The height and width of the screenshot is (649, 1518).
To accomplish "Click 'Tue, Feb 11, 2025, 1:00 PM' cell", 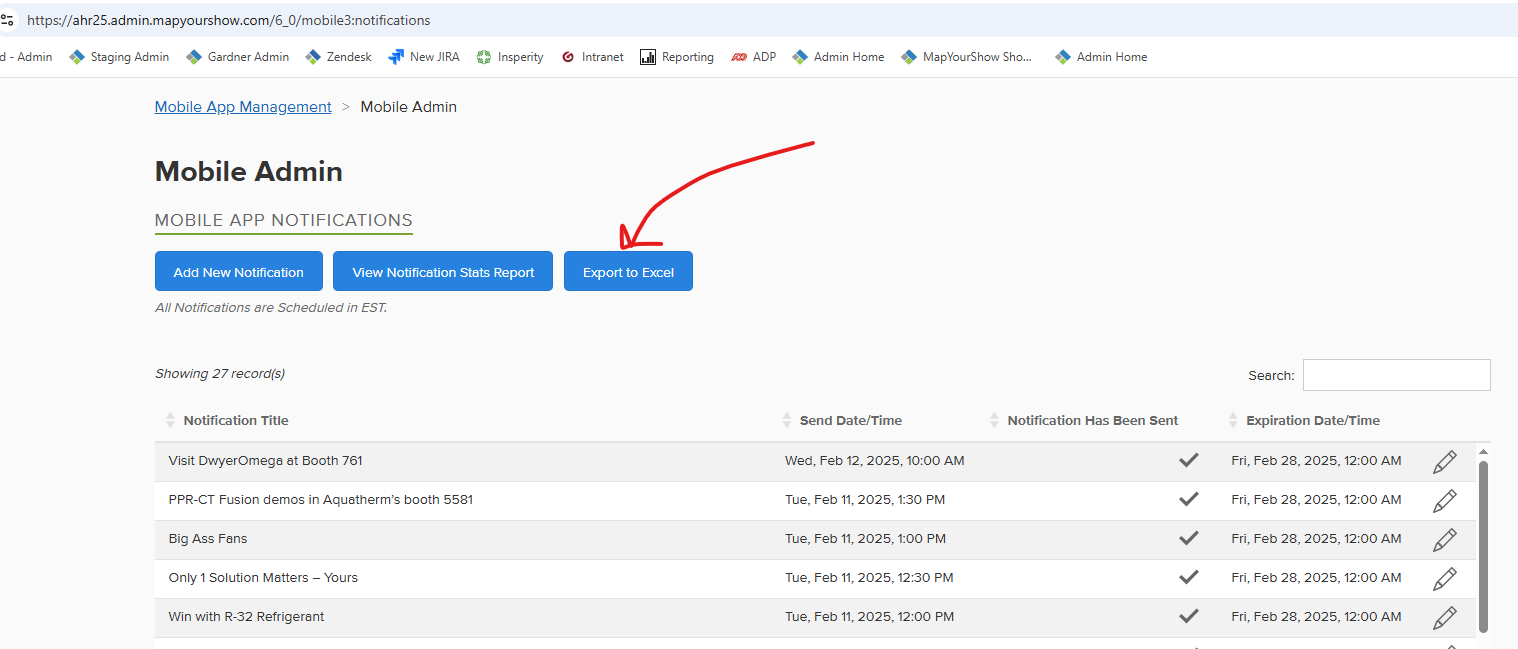I will [866, 539].
